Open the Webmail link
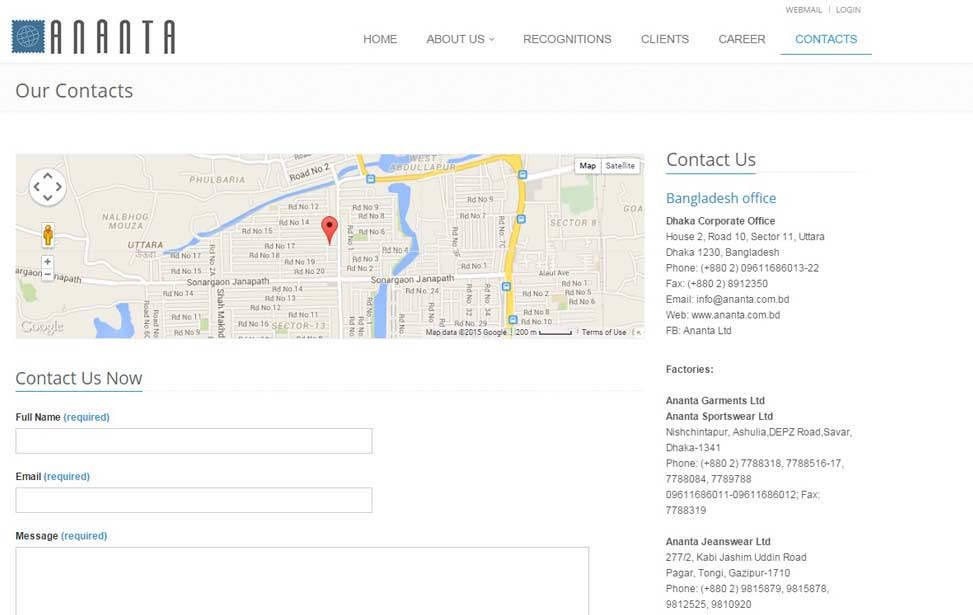Image resolution: width=973 pixels, height=615 pixels. point(803,10)
